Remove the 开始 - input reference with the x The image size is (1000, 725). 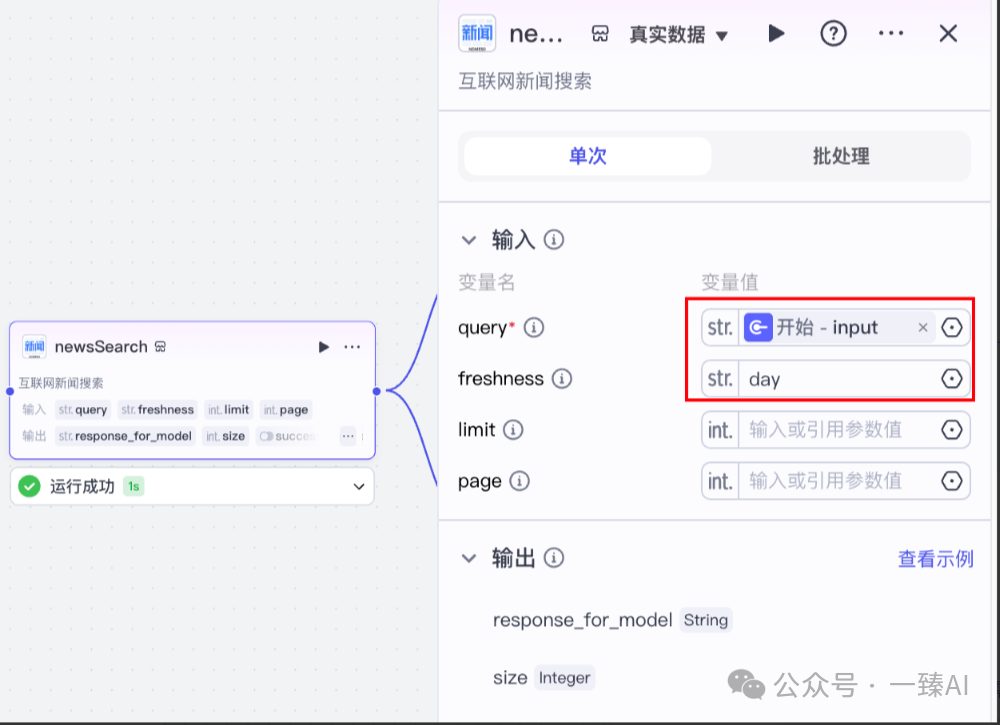pos(922,327)
